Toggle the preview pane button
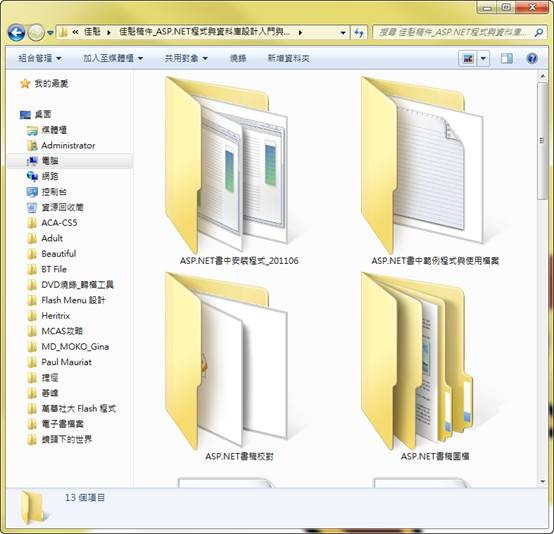The height and width of the screenshot is (534, 554). [507, 59]
